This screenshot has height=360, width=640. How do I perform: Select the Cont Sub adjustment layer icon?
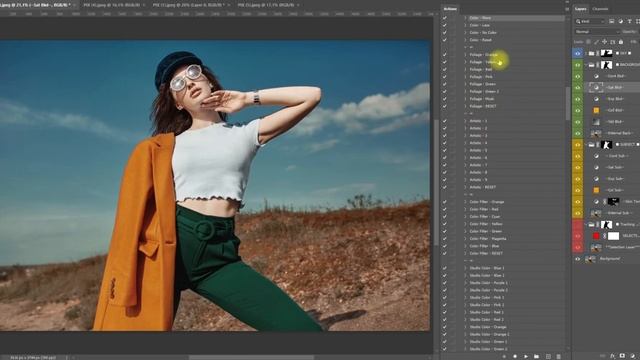(x=596, y=156)
